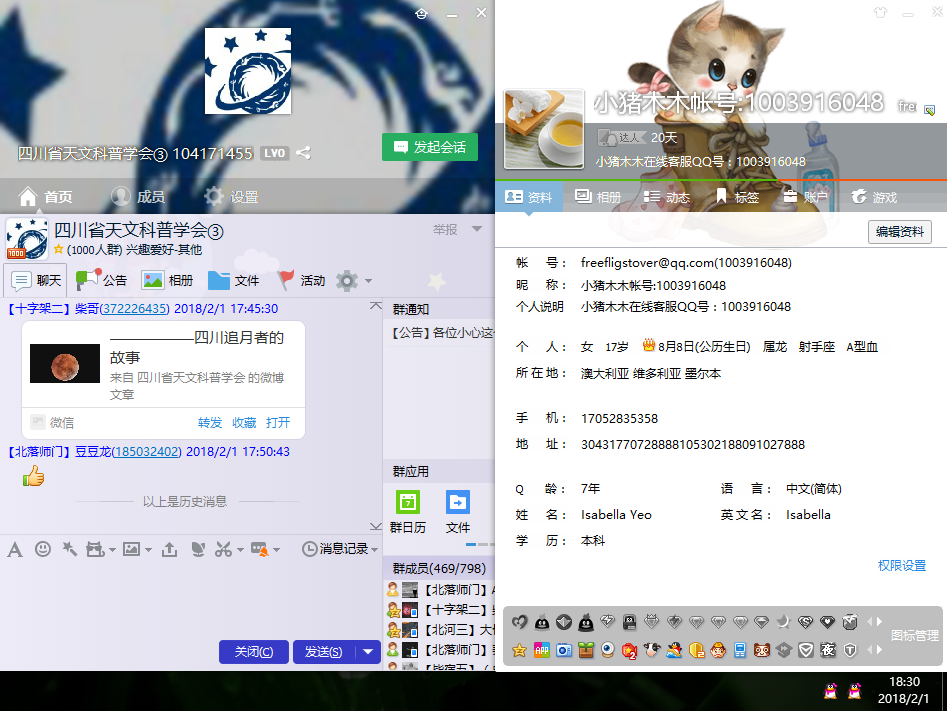Expand the screenshot scissors dropdown arrow

(240, 550)
